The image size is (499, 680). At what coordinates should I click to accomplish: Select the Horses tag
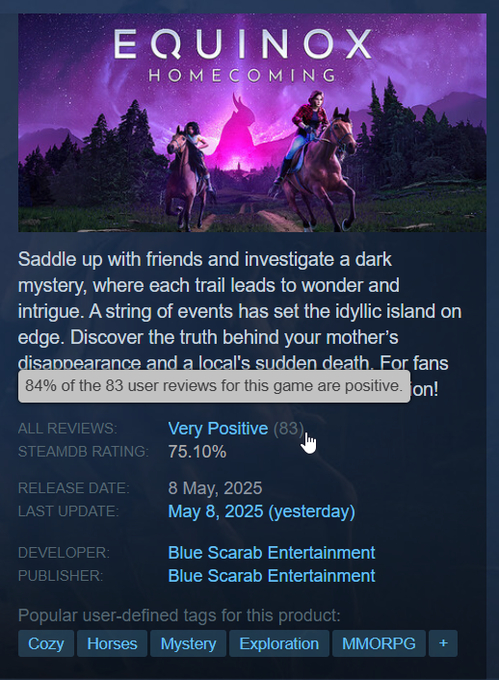[x=112, y=643]
